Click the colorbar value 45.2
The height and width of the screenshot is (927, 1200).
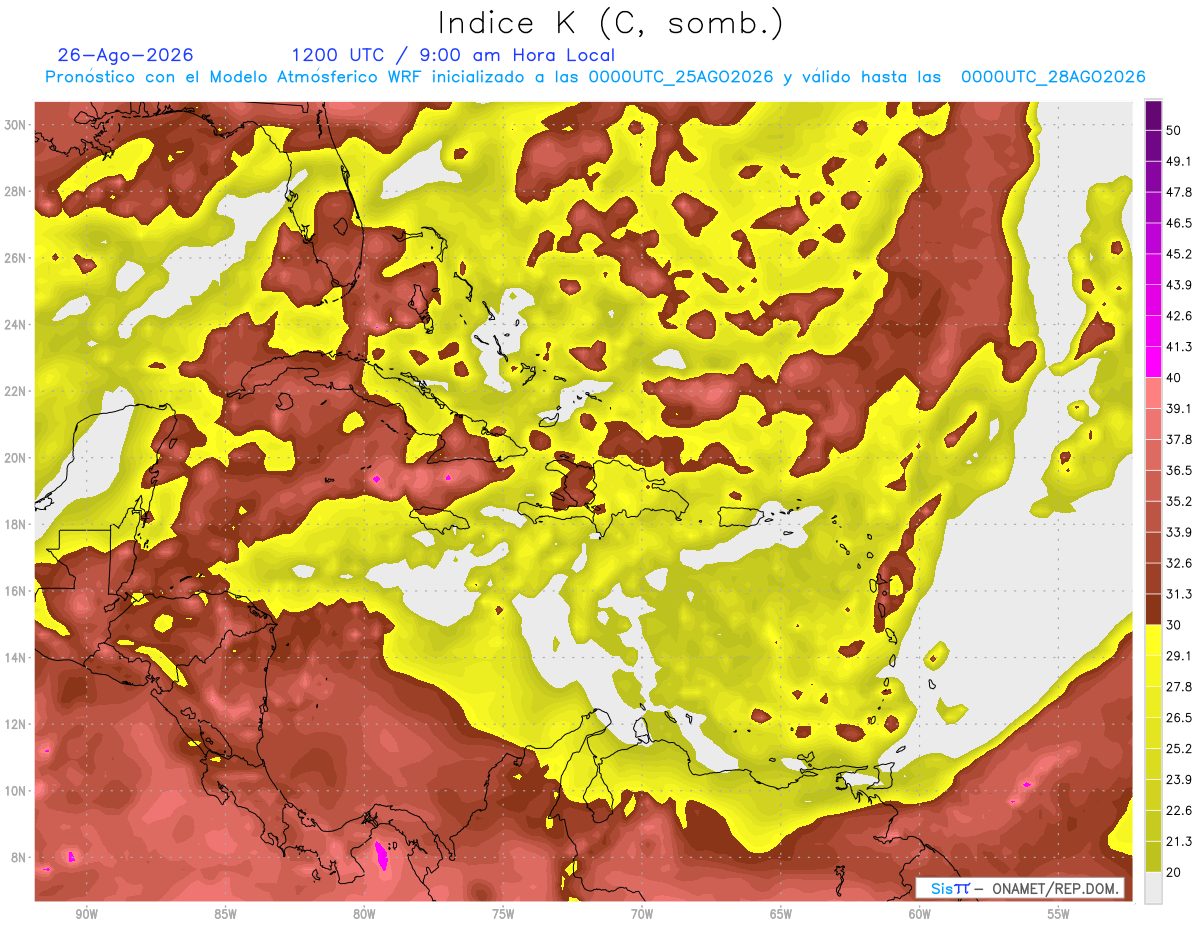[1178, 254]
